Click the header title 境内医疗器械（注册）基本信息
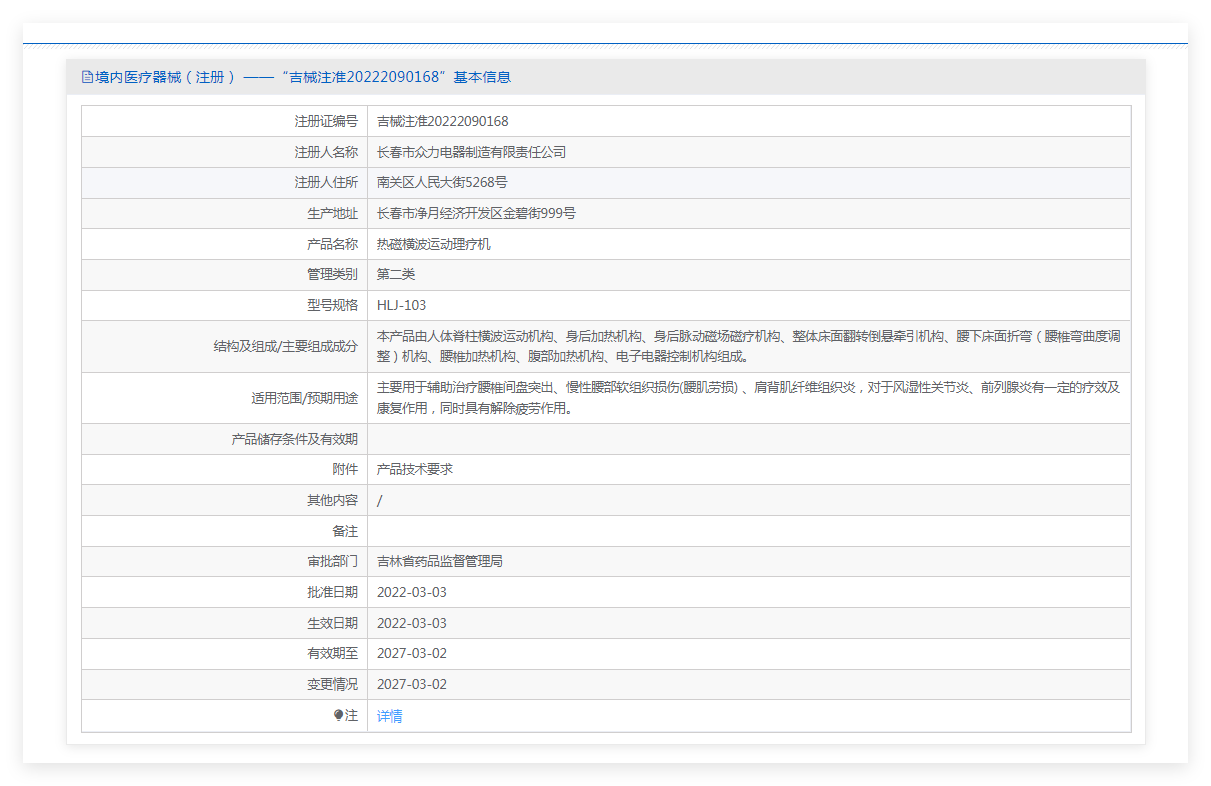Viewport: 1211px width, 786px height. pos(302,77)
